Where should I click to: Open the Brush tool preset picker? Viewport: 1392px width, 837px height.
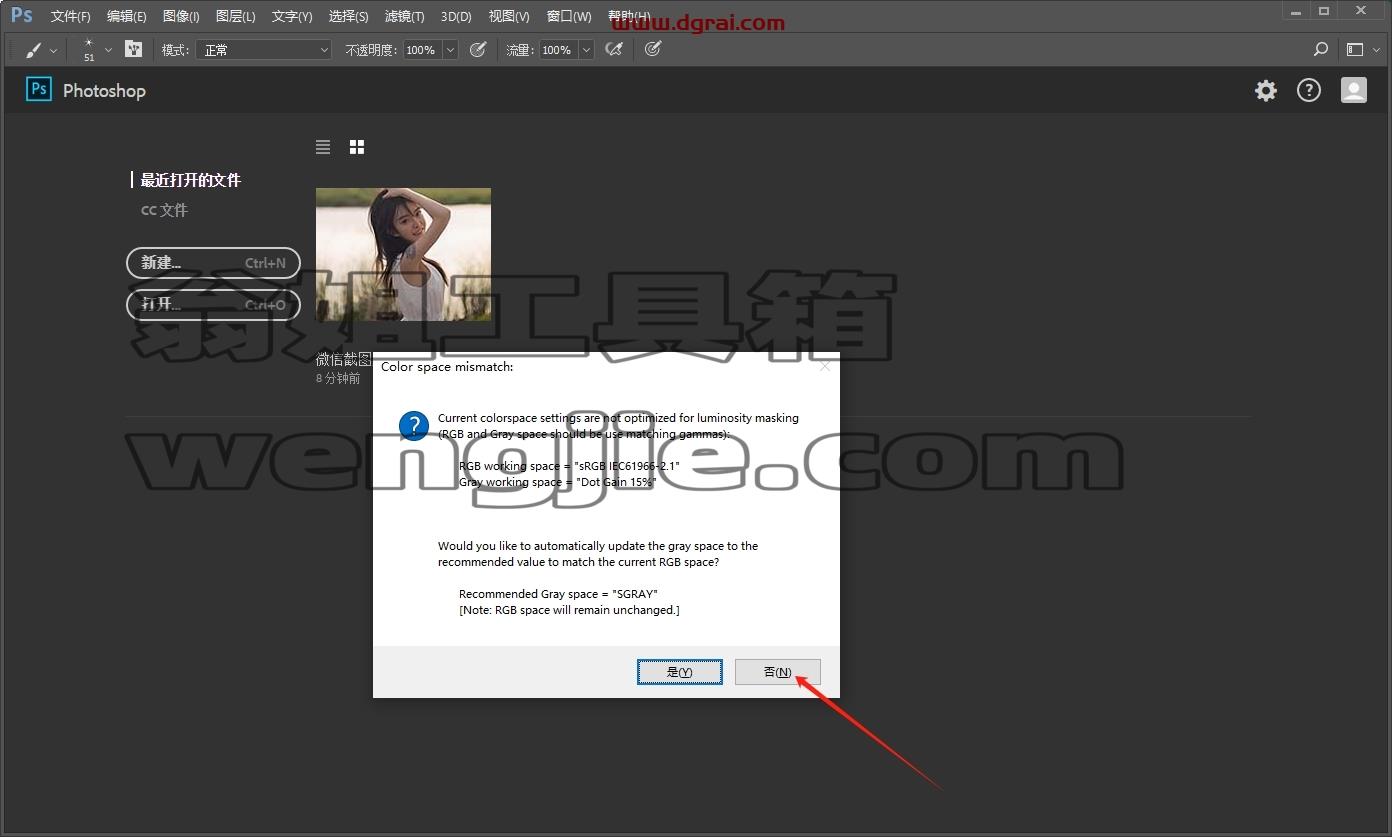[41, 50]
